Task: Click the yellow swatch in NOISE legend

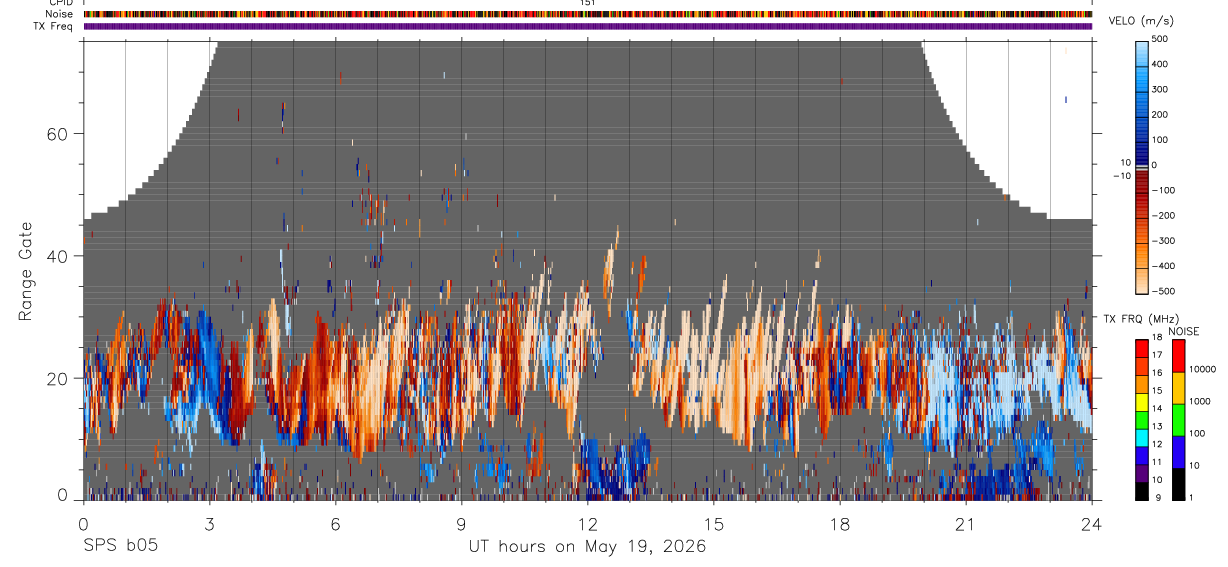Action: pyautogui.click(x=1178, y=387)
